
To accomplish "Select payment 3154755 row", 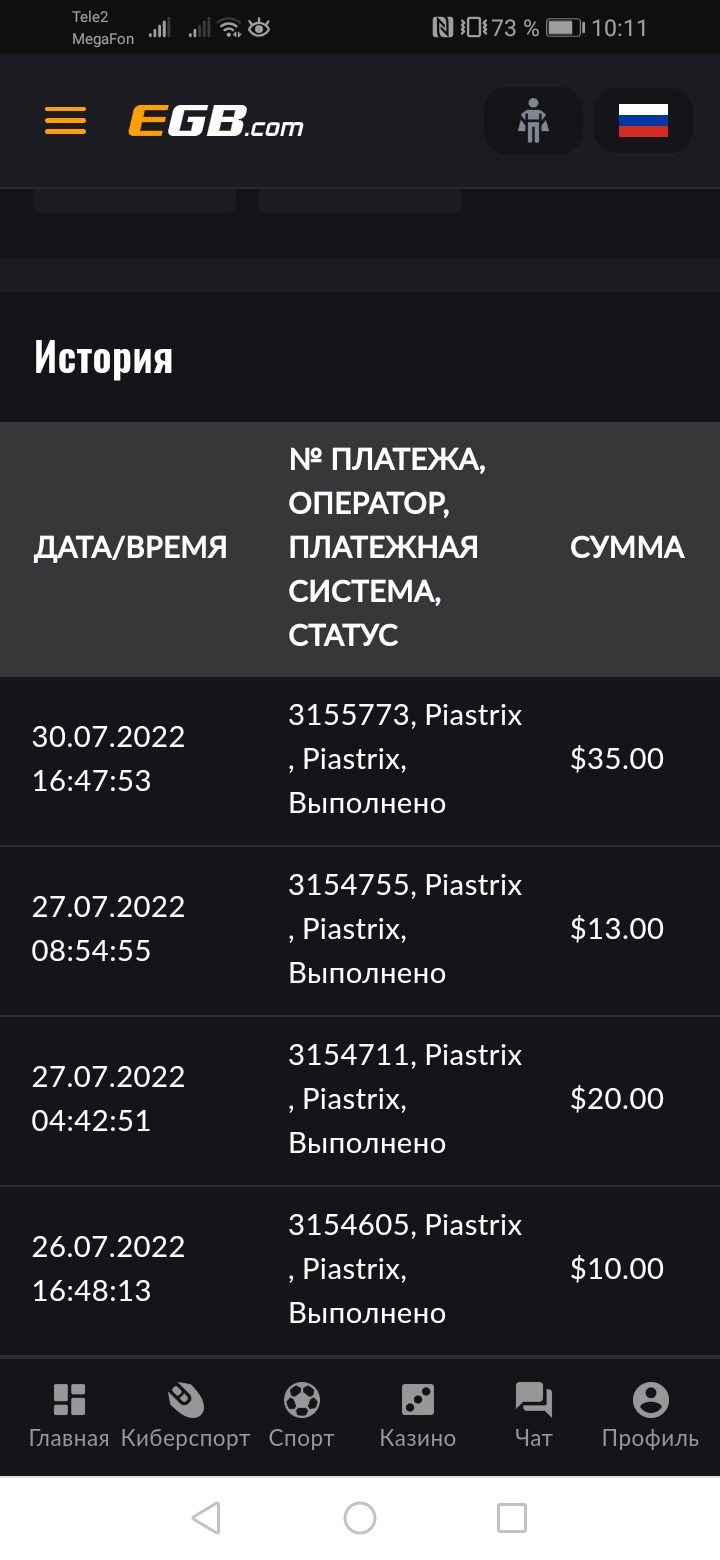I will (x=405, y=929).
